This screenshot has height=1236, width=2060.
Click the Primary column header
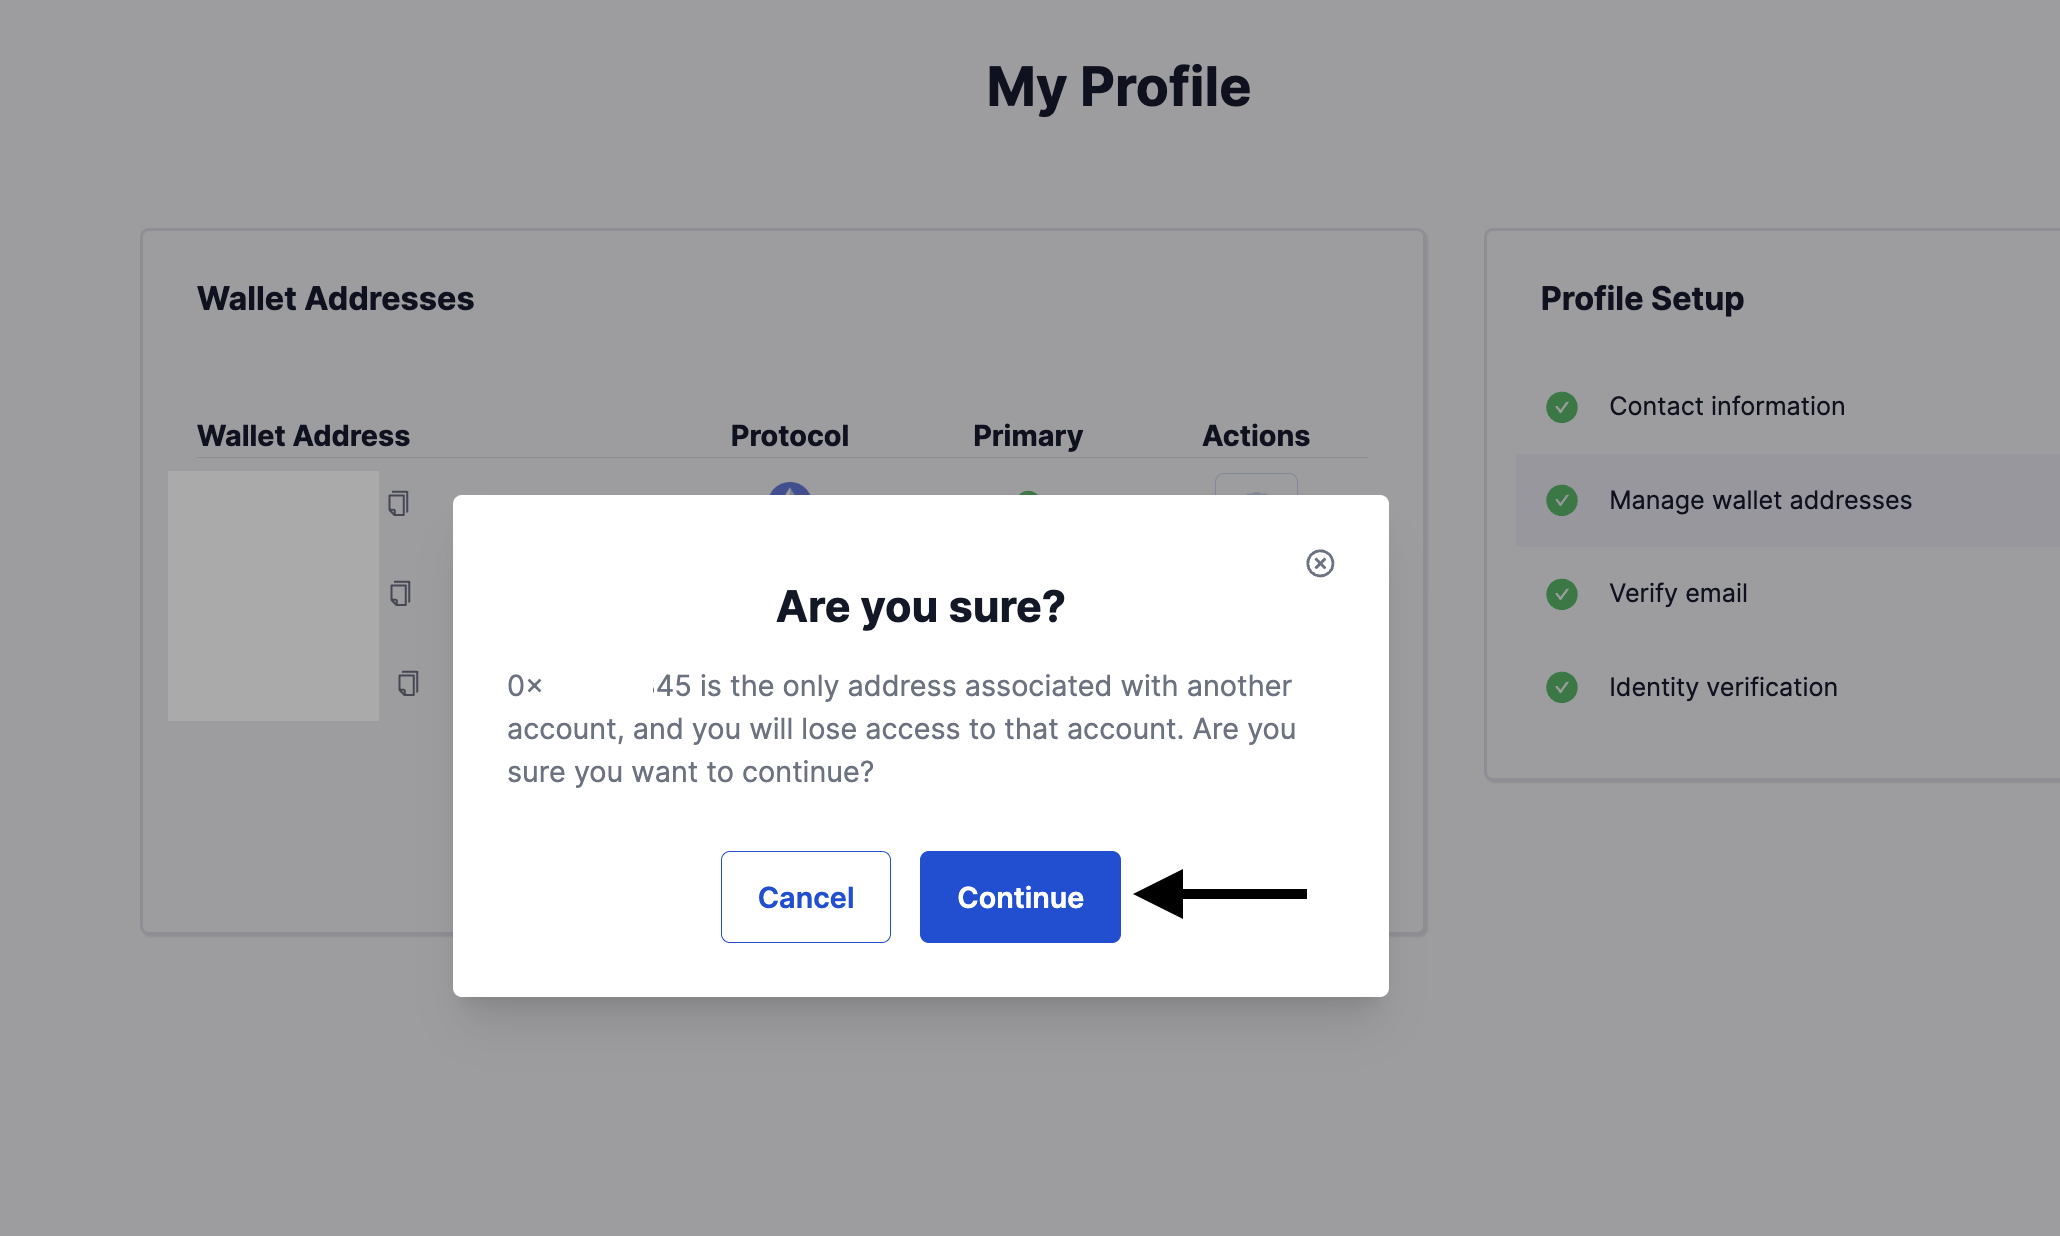1027,436
